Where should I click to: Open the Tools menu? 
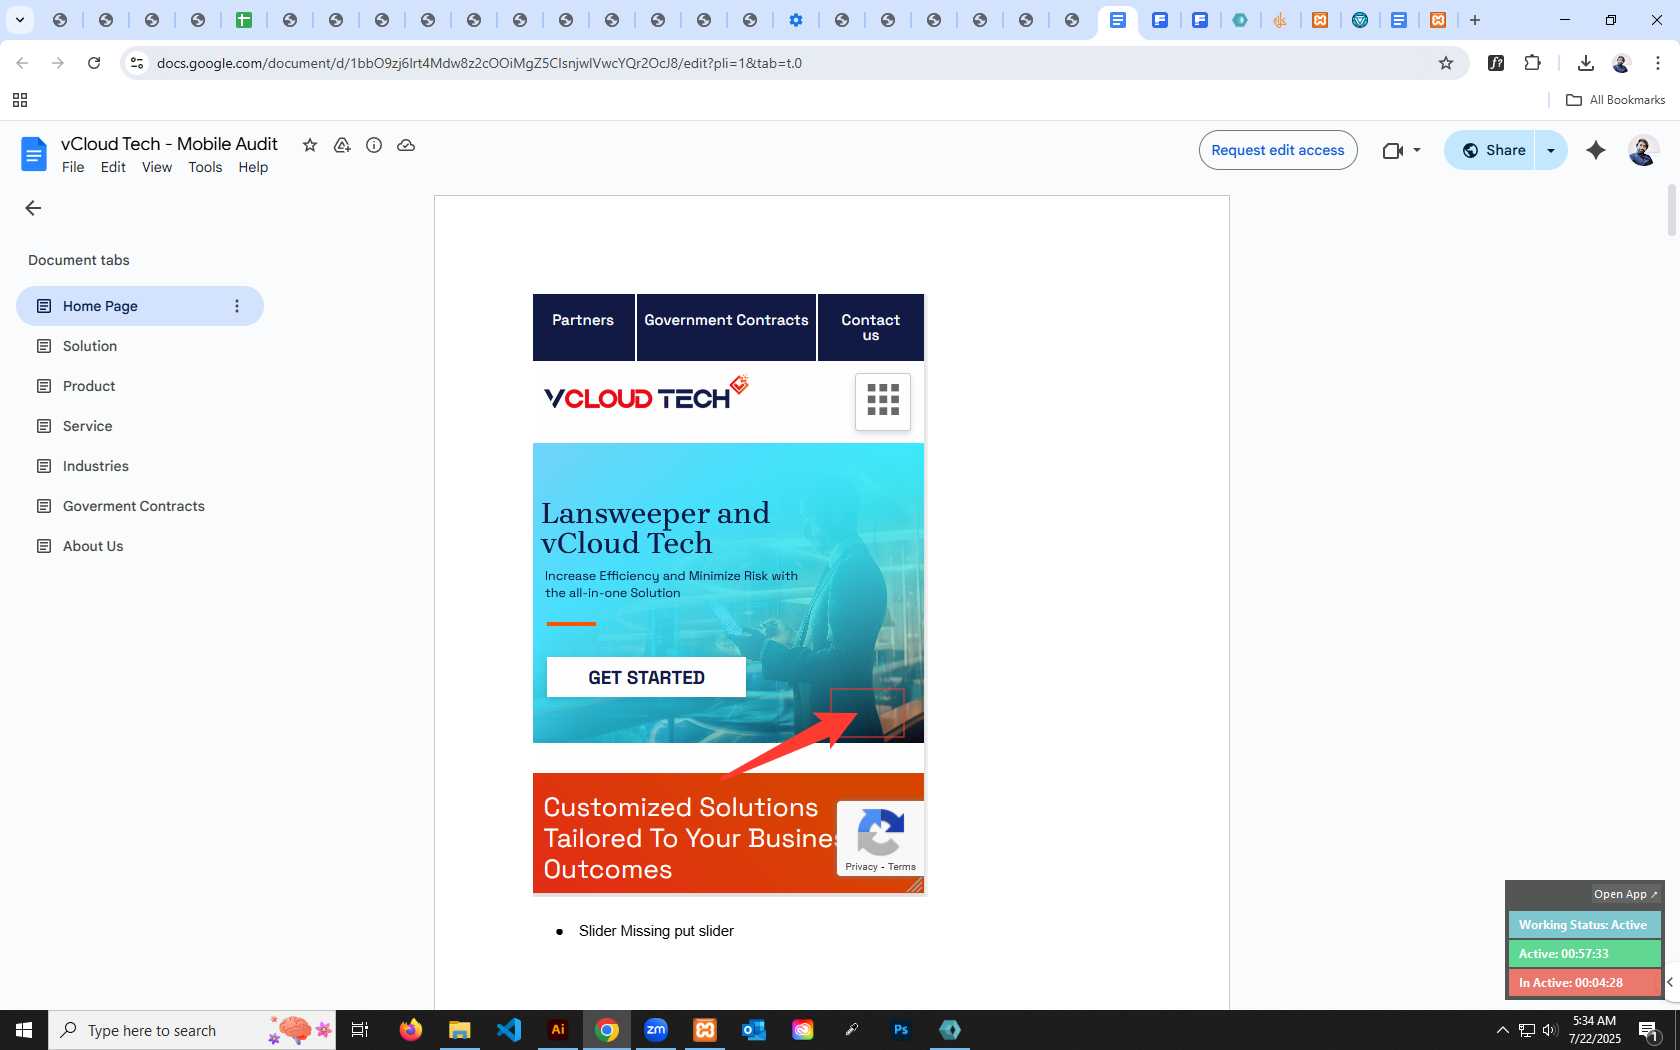(x=205, y=167)
